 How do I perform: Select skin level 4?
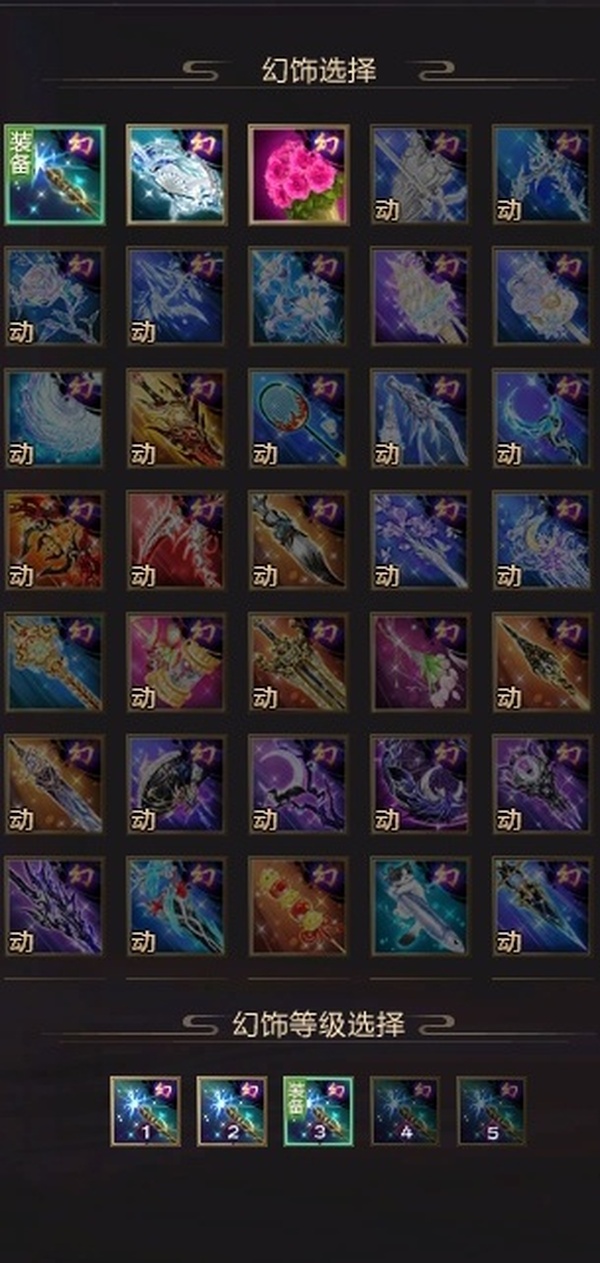(405, 1111)
